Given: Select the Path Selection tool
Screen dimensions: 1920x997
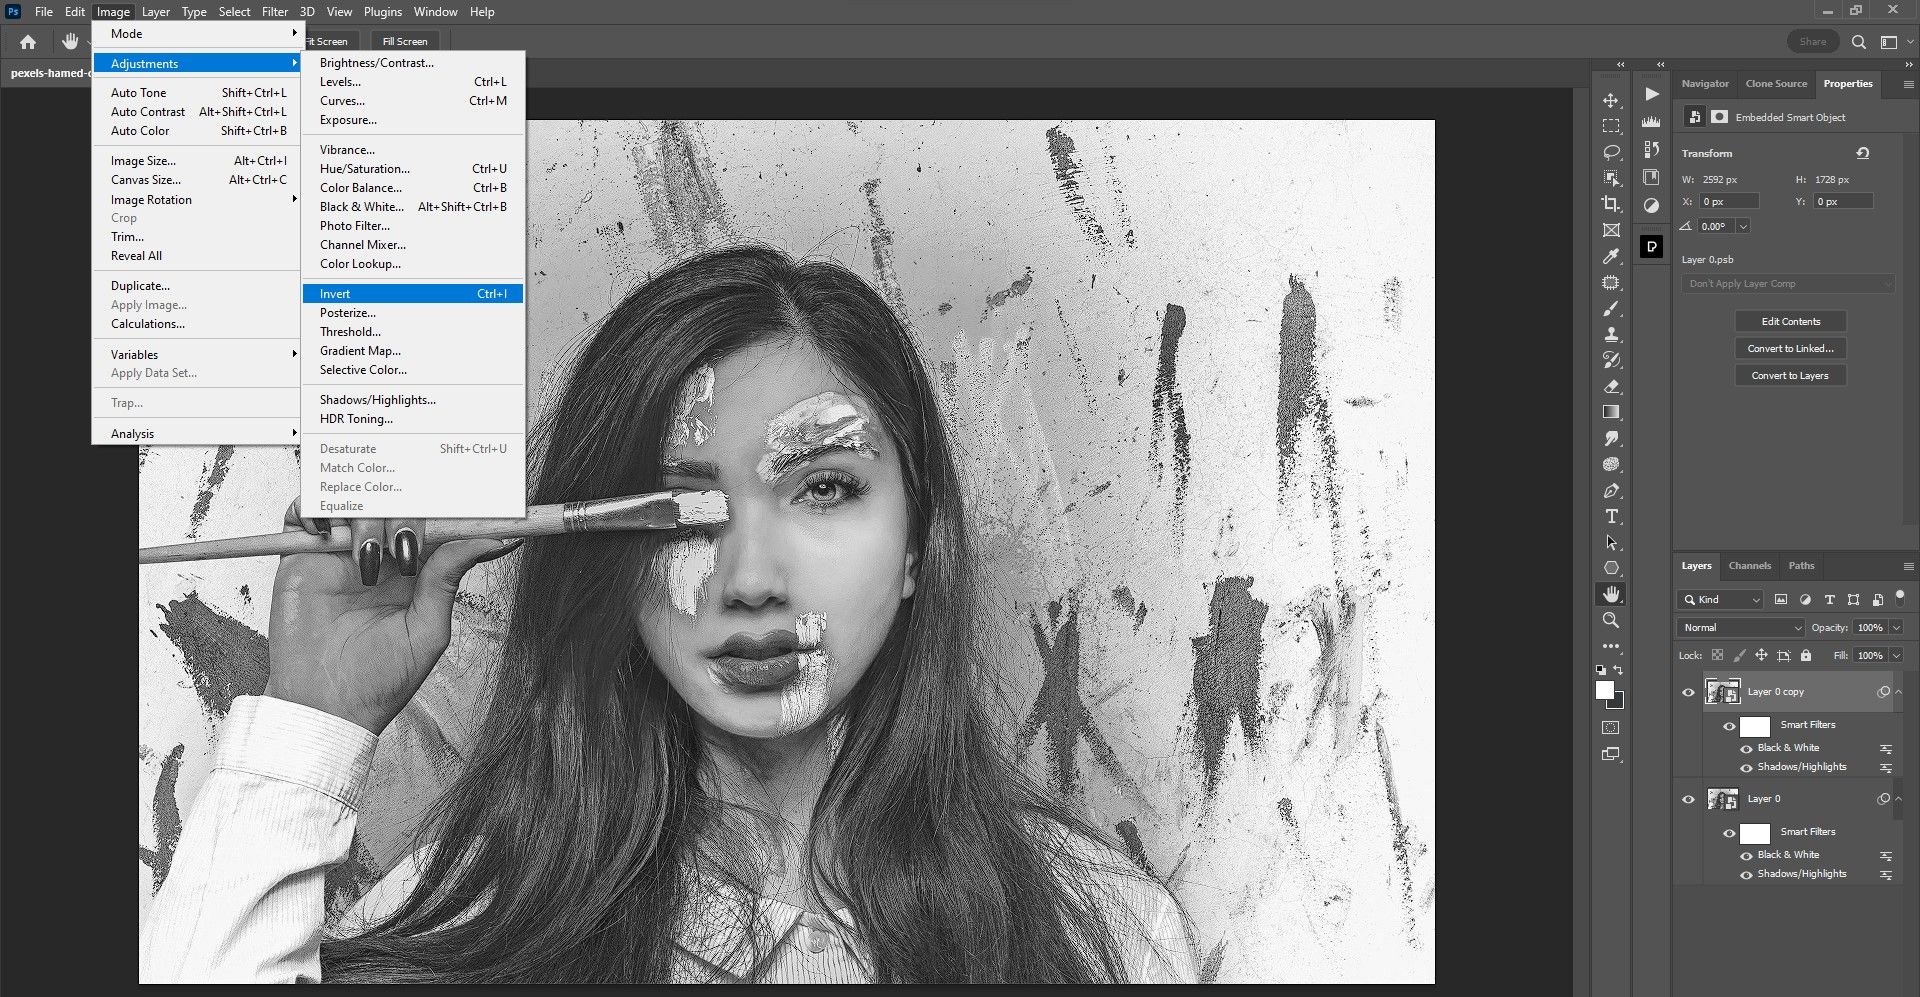Looking at the screenshot, I should [1611, 542].
